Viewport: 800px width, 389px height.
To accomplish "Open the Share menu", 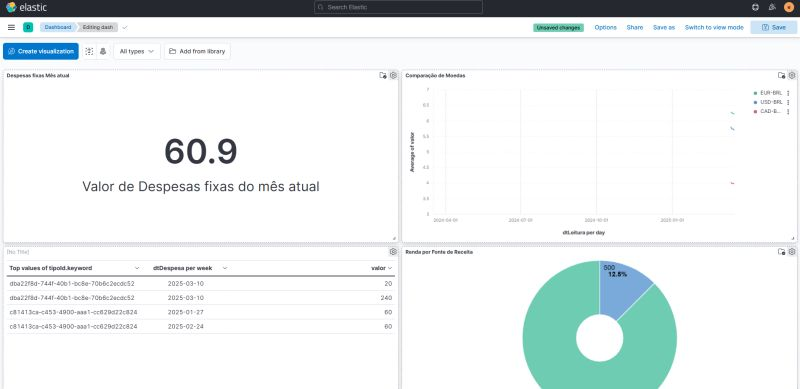I will 635,28.
